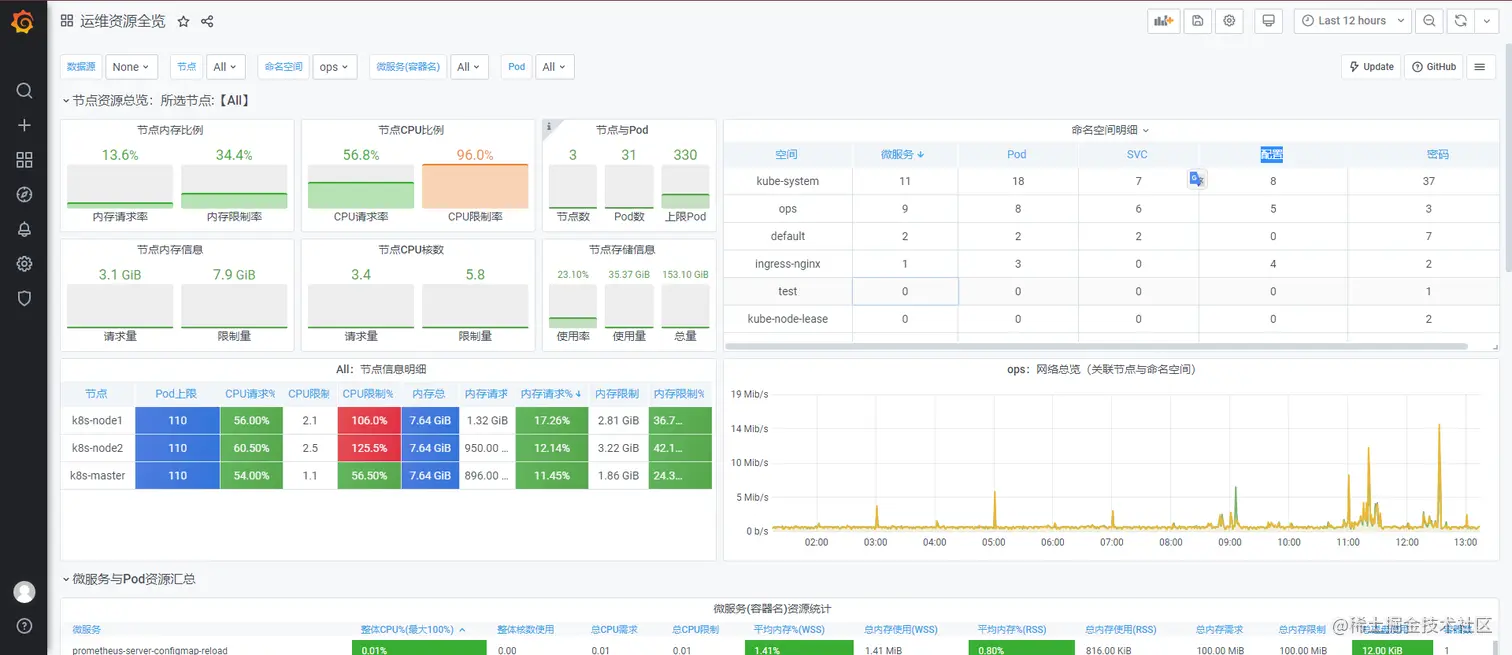Click the user avatar in sidebar
Image resolution: width=1512 pixels, height=655 pixels.
click(x=24, y=592)
